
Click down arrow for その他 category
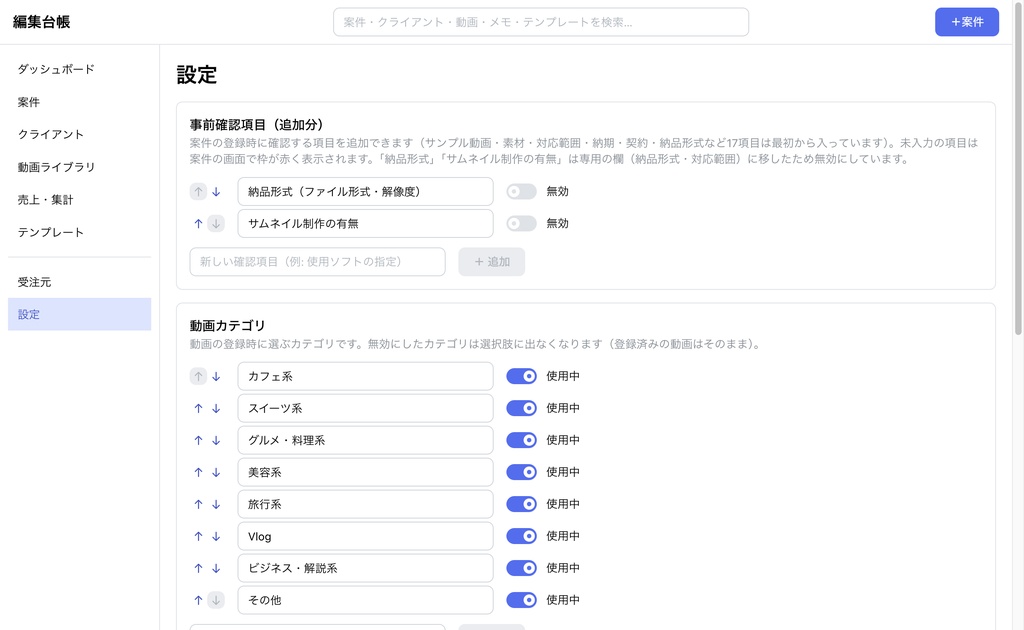click(216, 600)
